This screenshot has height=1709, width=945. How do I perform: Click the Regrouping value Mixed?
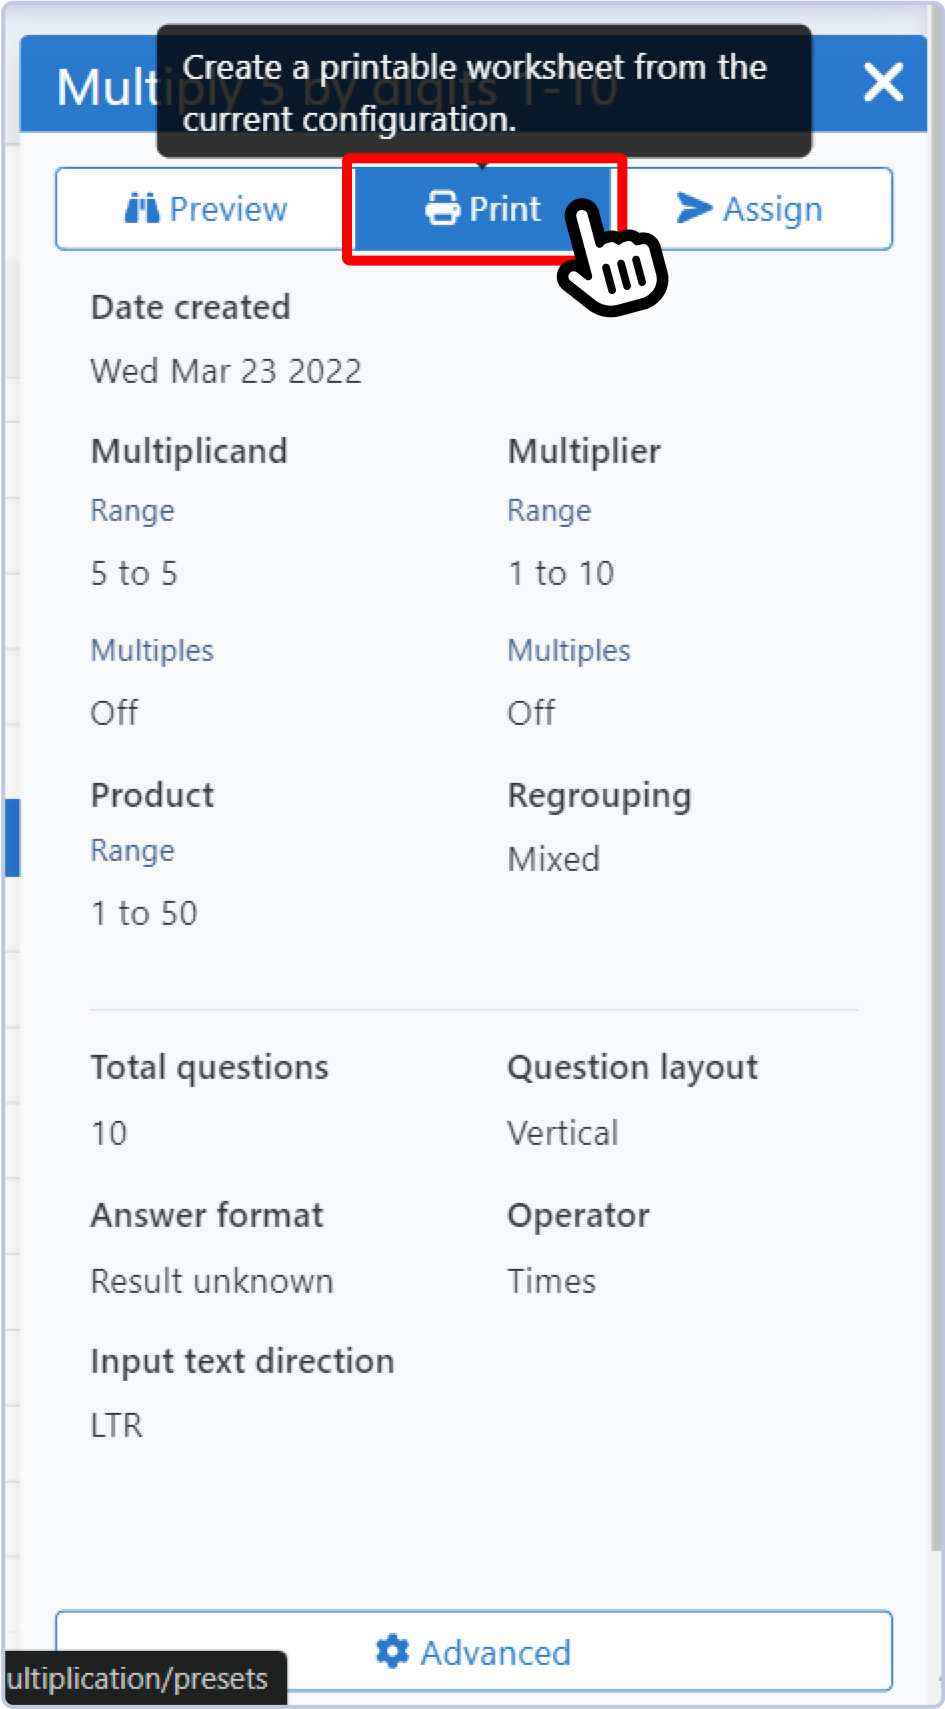pos(553,859)
